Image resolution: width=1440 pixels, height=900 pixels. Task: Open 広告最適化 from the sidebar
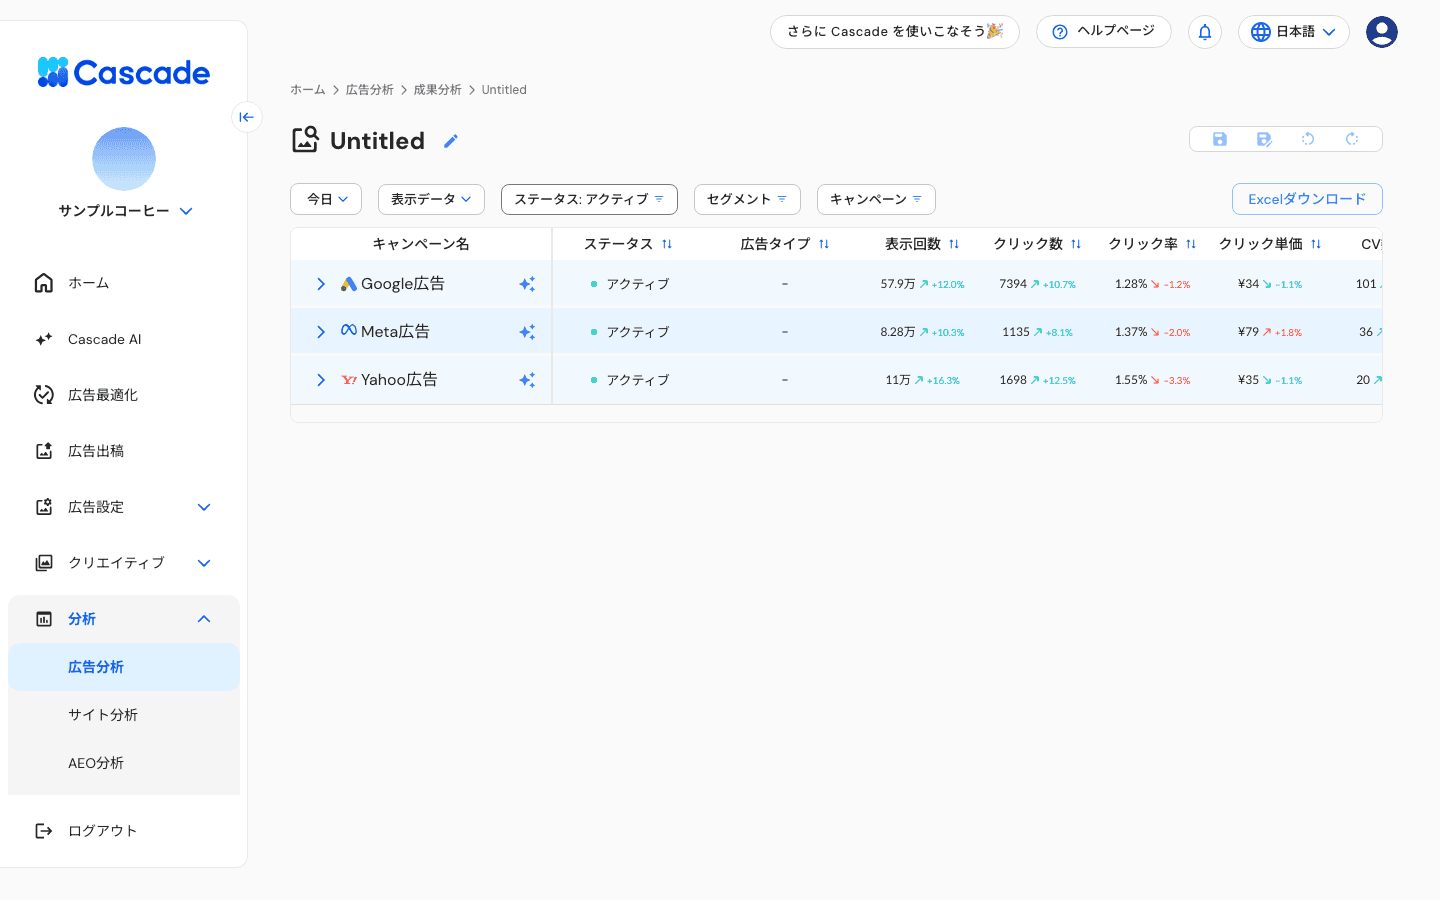click(x=124, y=395)
